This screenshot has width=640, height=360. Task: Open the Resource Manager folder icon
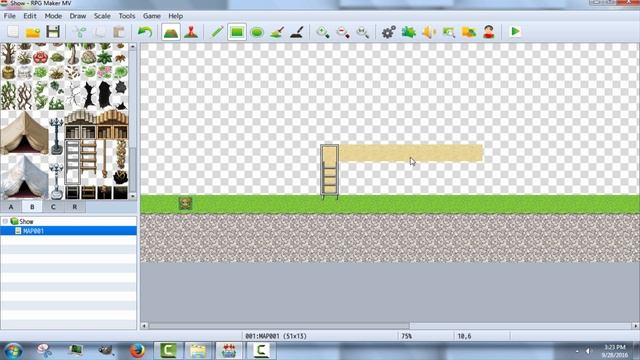point(469,32)
